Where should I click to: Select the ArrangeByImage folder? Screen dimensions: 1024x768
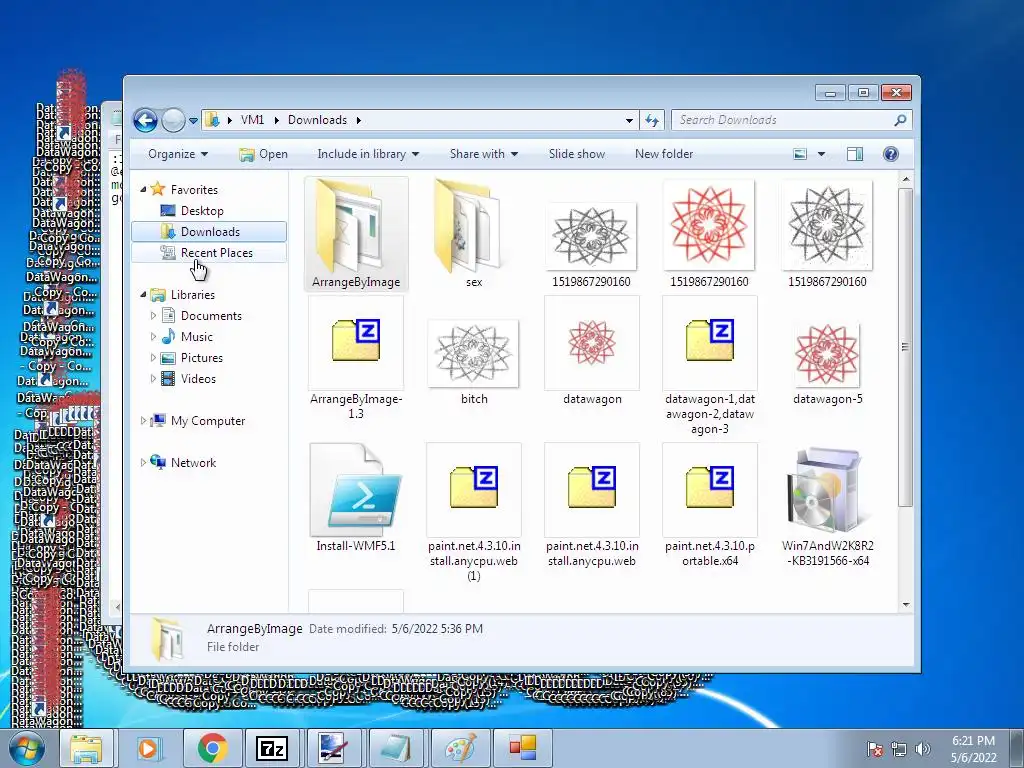pyautogui.click(x=356, y=234)
